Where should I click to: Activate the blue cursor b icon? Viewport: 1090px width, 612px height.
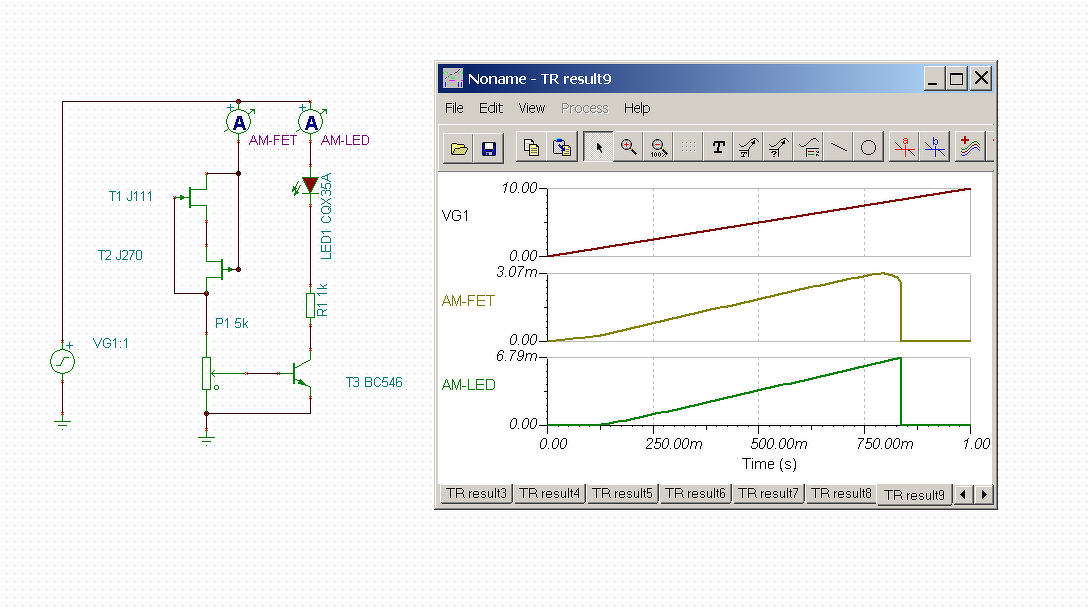[935, 147]
